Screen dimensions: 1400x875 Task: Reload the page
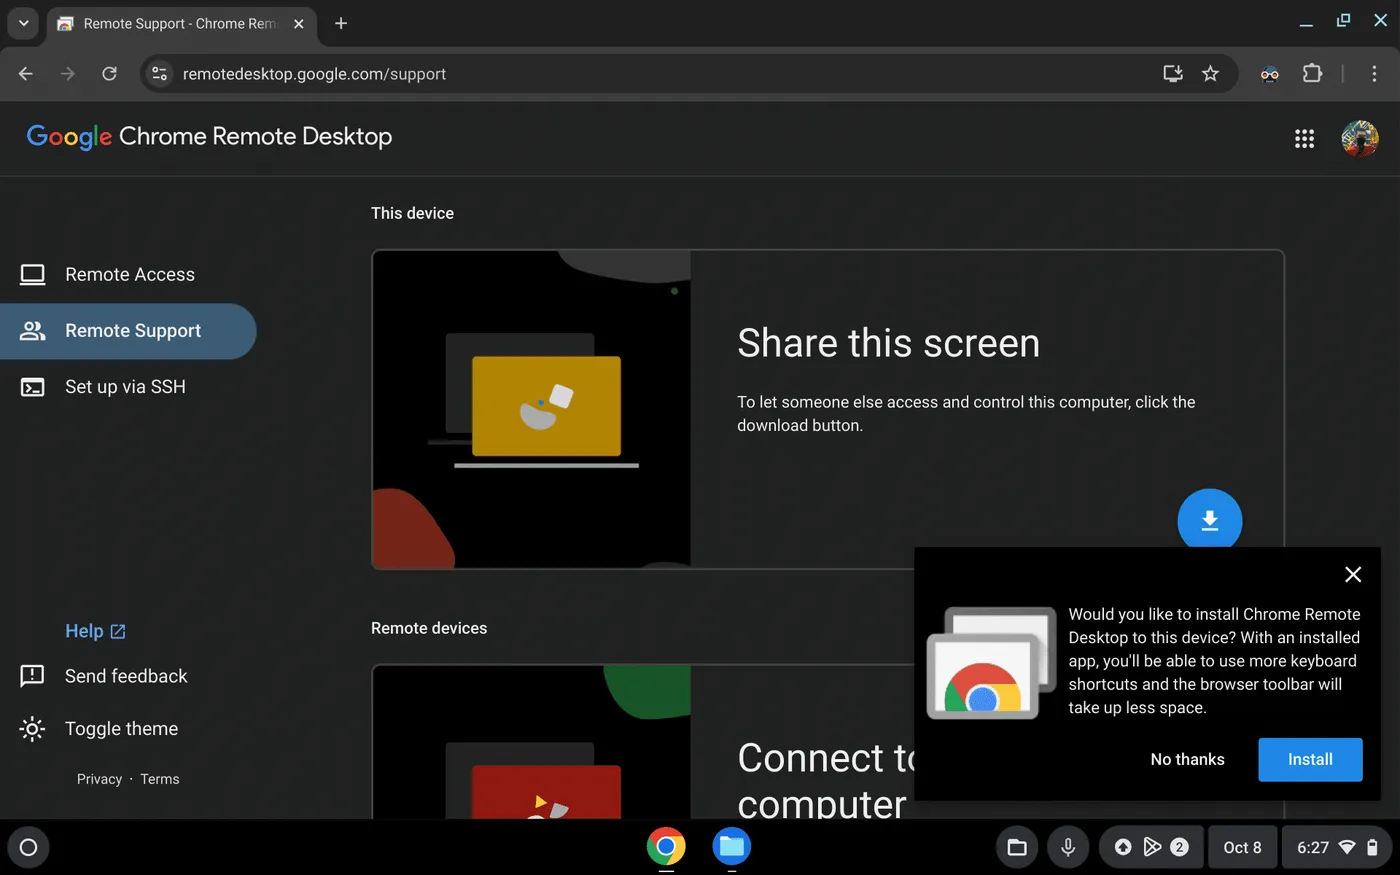[110, 73]
